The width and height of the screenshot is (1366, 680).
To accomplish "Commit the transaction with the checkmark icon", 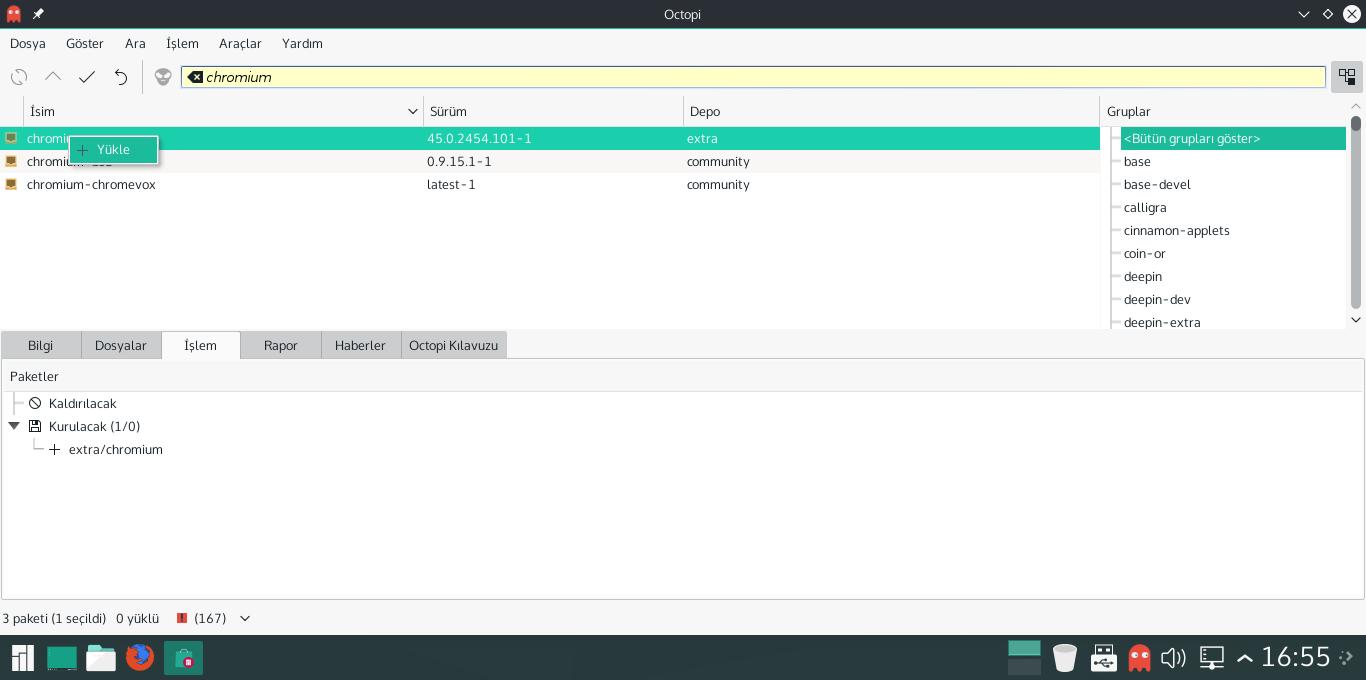I will click(87, 77).
